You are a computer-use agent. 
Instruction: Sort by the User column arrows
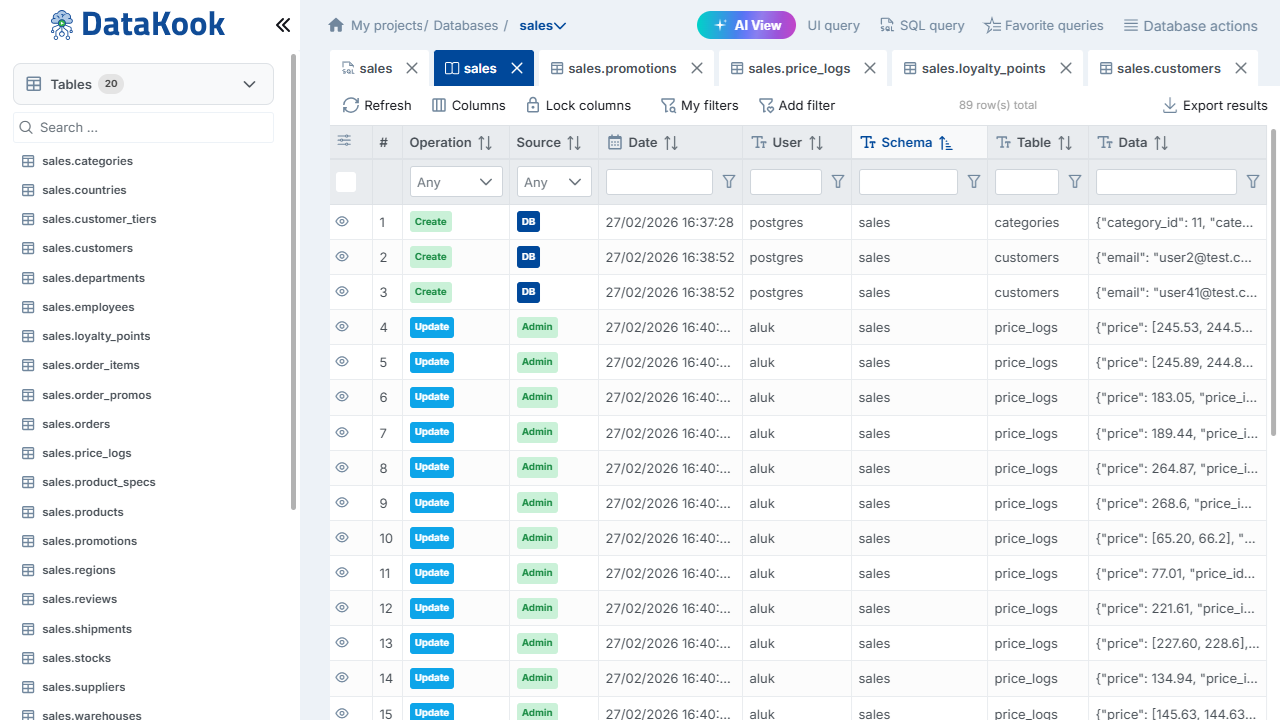coord(816,143)
